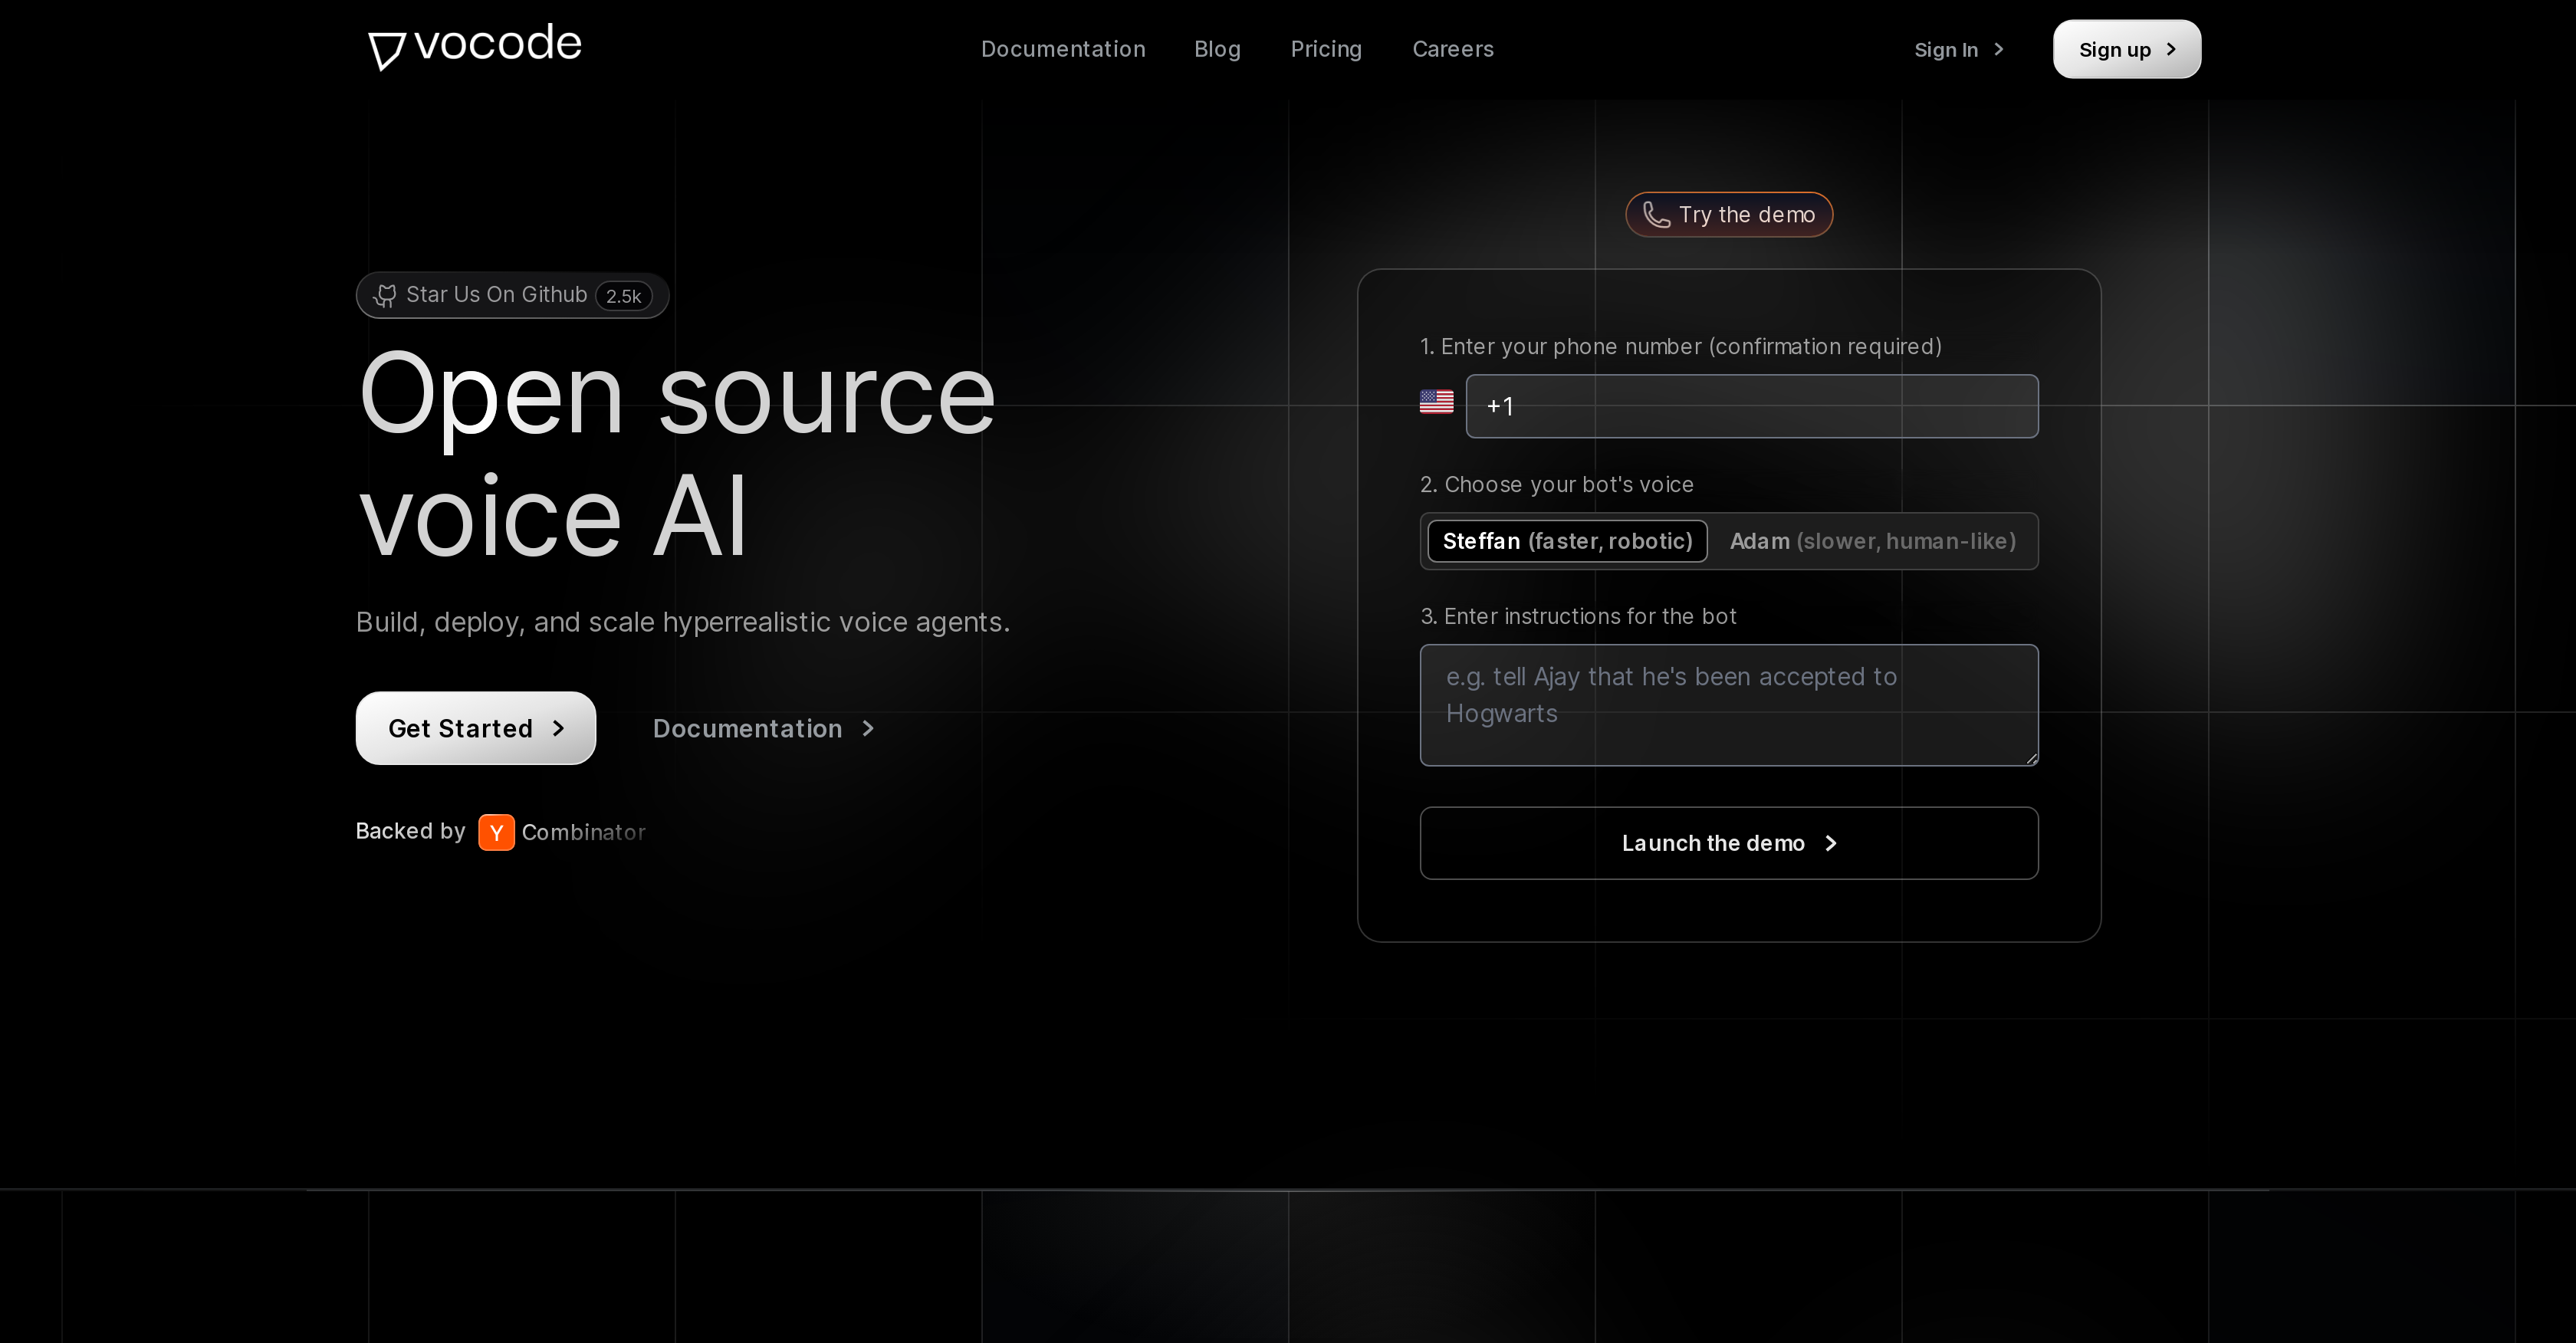The height and width of the screenshot is (1343, 2576).
Task: Click the bot instructions text area
Action: [1728, 705]
